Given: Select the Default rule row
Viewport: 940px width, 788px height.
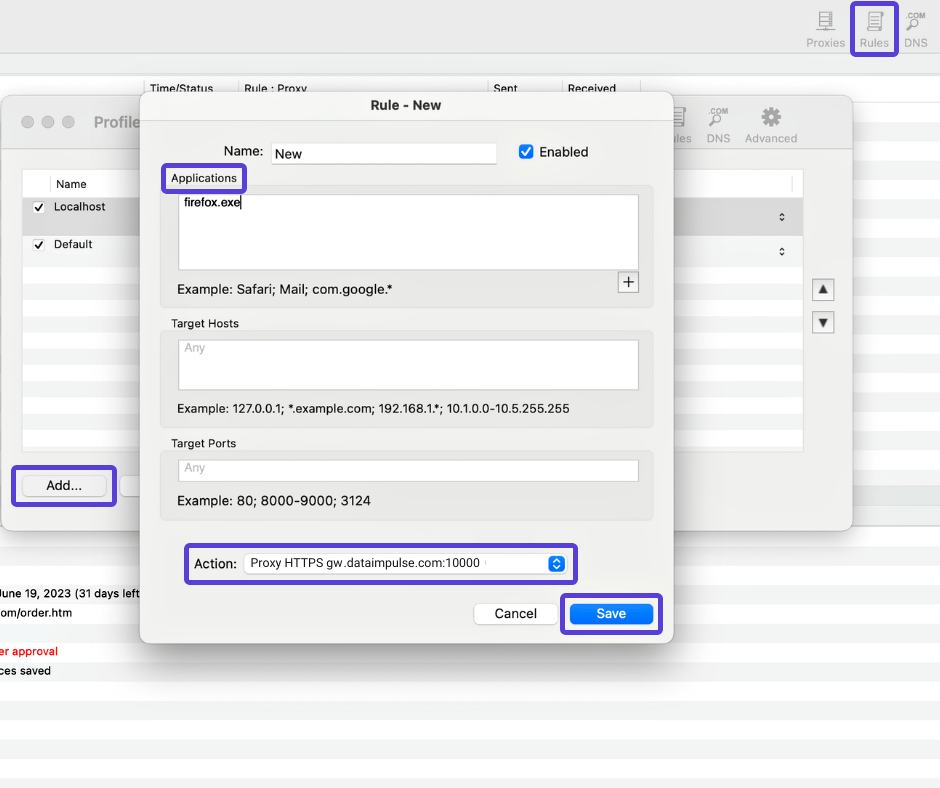Looking at the screenshot, I should pyautogui.click(x=82, y=251).
